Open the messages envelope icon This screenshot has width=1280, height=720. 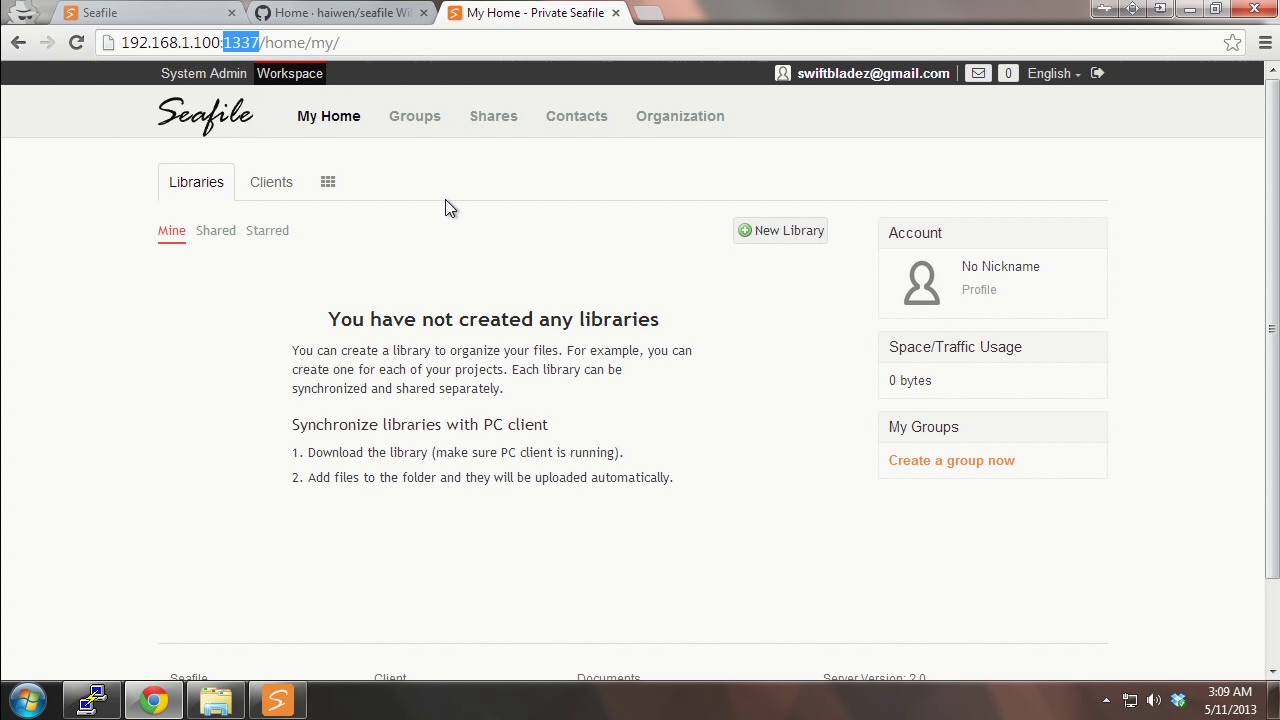(x=978, y=73)
